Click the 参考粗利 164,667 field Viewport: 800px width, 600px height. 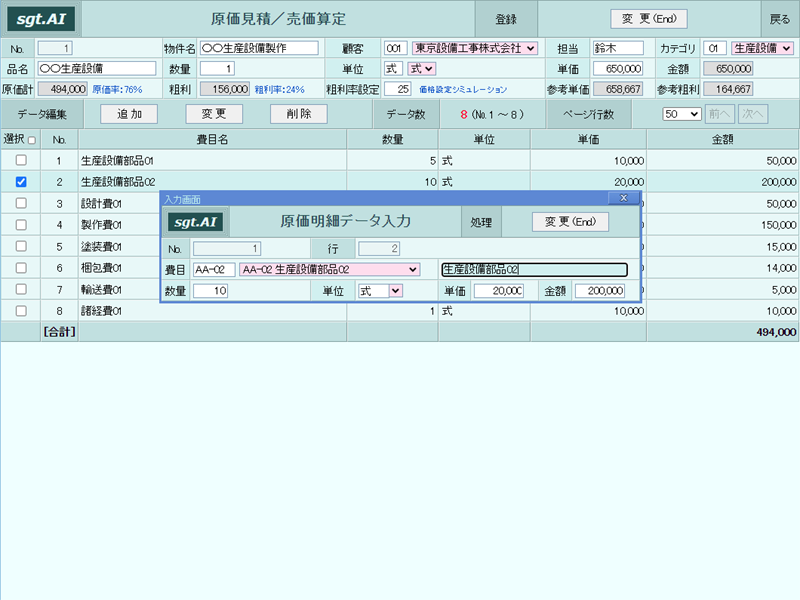728,89
